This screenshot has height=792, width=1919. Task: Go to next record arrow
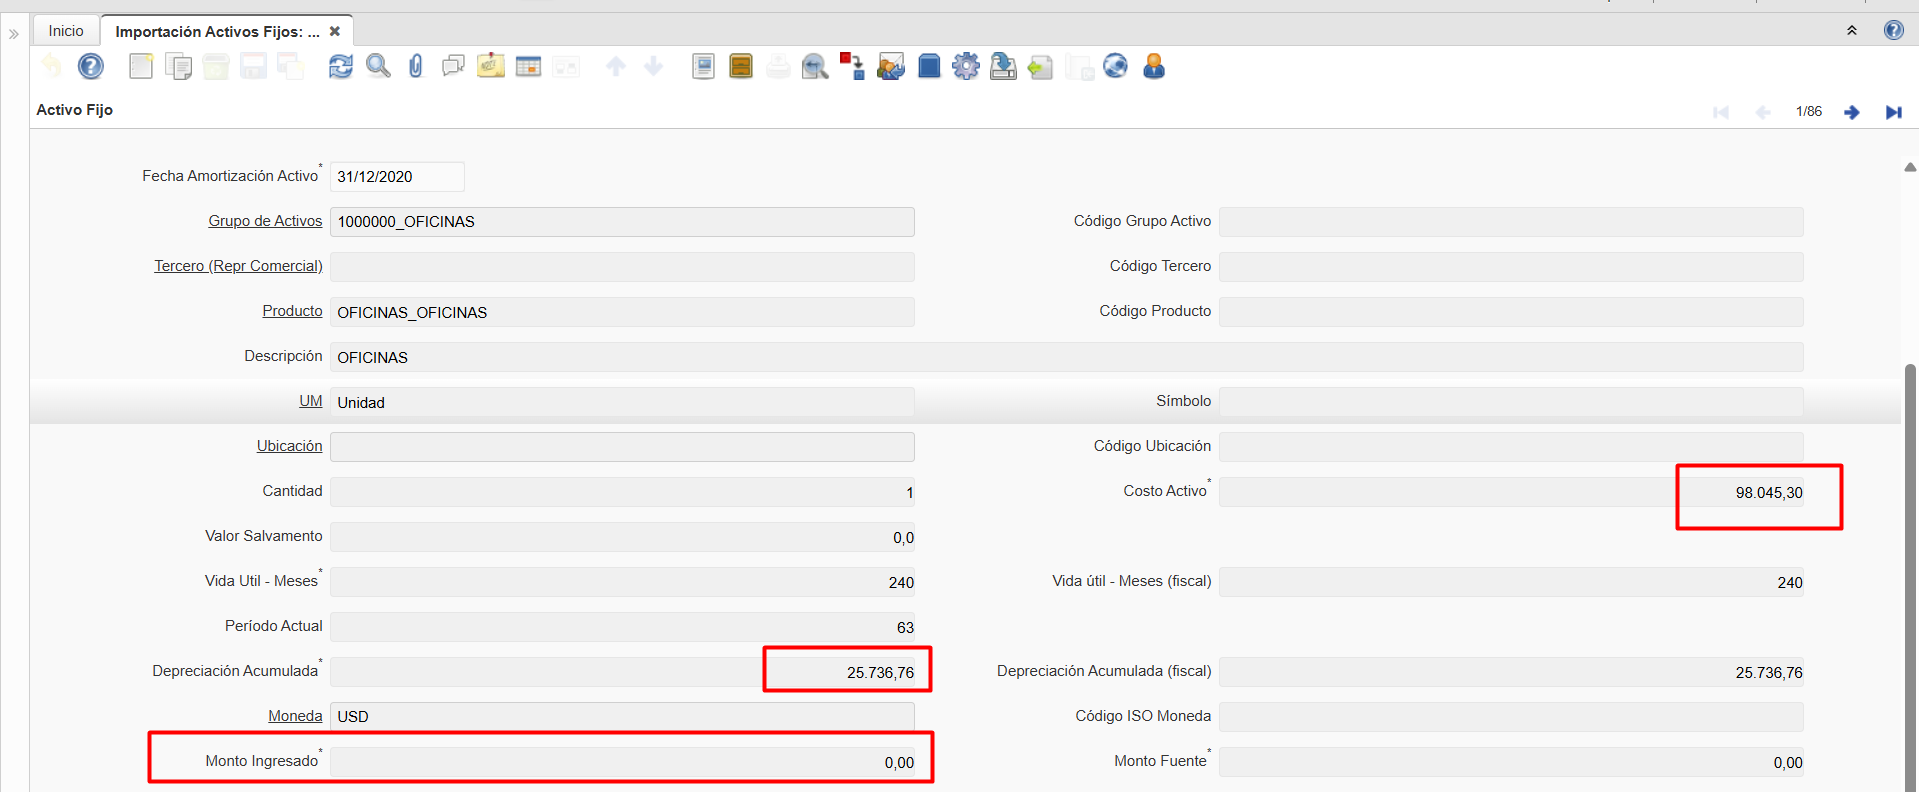pyautogui.click(x=1851, y=112)
